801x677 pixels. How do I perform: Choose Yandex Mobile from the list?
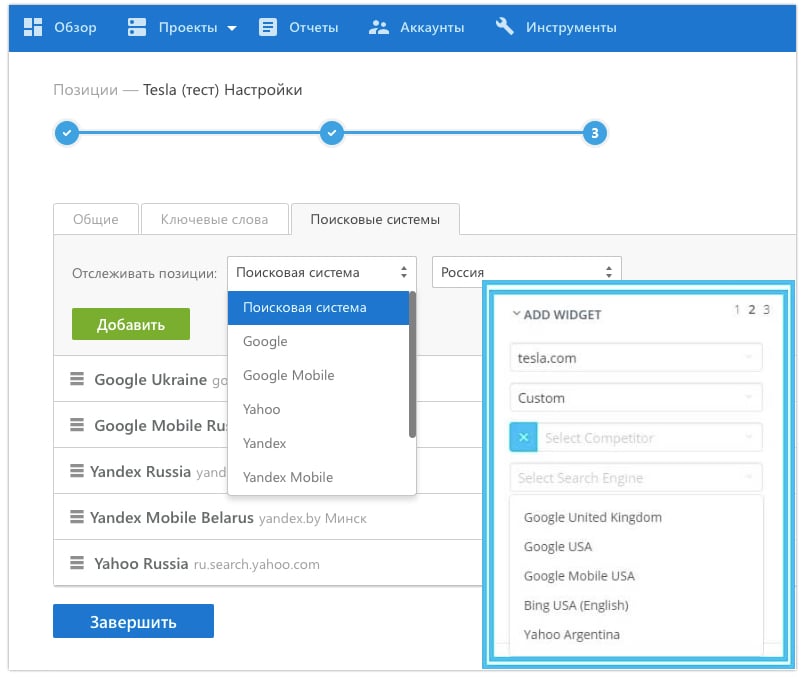pyautogui.click(x=288, y=477)
